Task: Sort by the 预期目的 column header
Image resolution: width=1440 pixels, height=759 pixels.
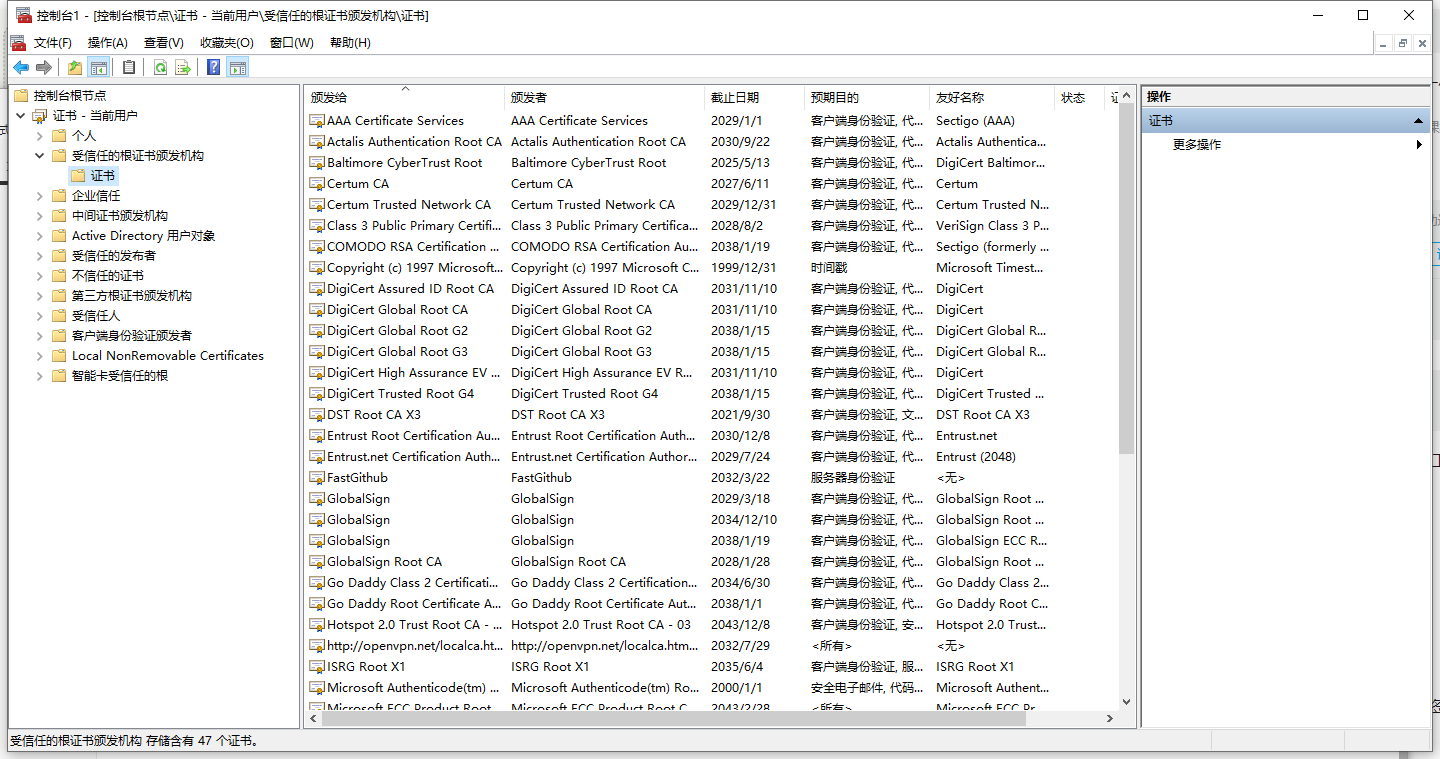Action: (x=867, y=97)
